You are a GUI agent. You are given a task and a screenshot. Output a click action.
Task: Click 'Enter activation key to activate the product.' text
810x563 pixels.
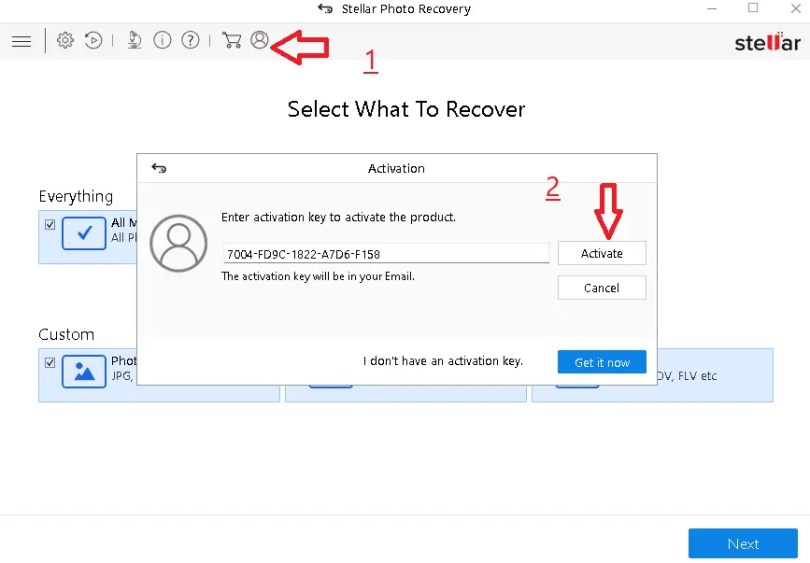[x=338, y=217]
